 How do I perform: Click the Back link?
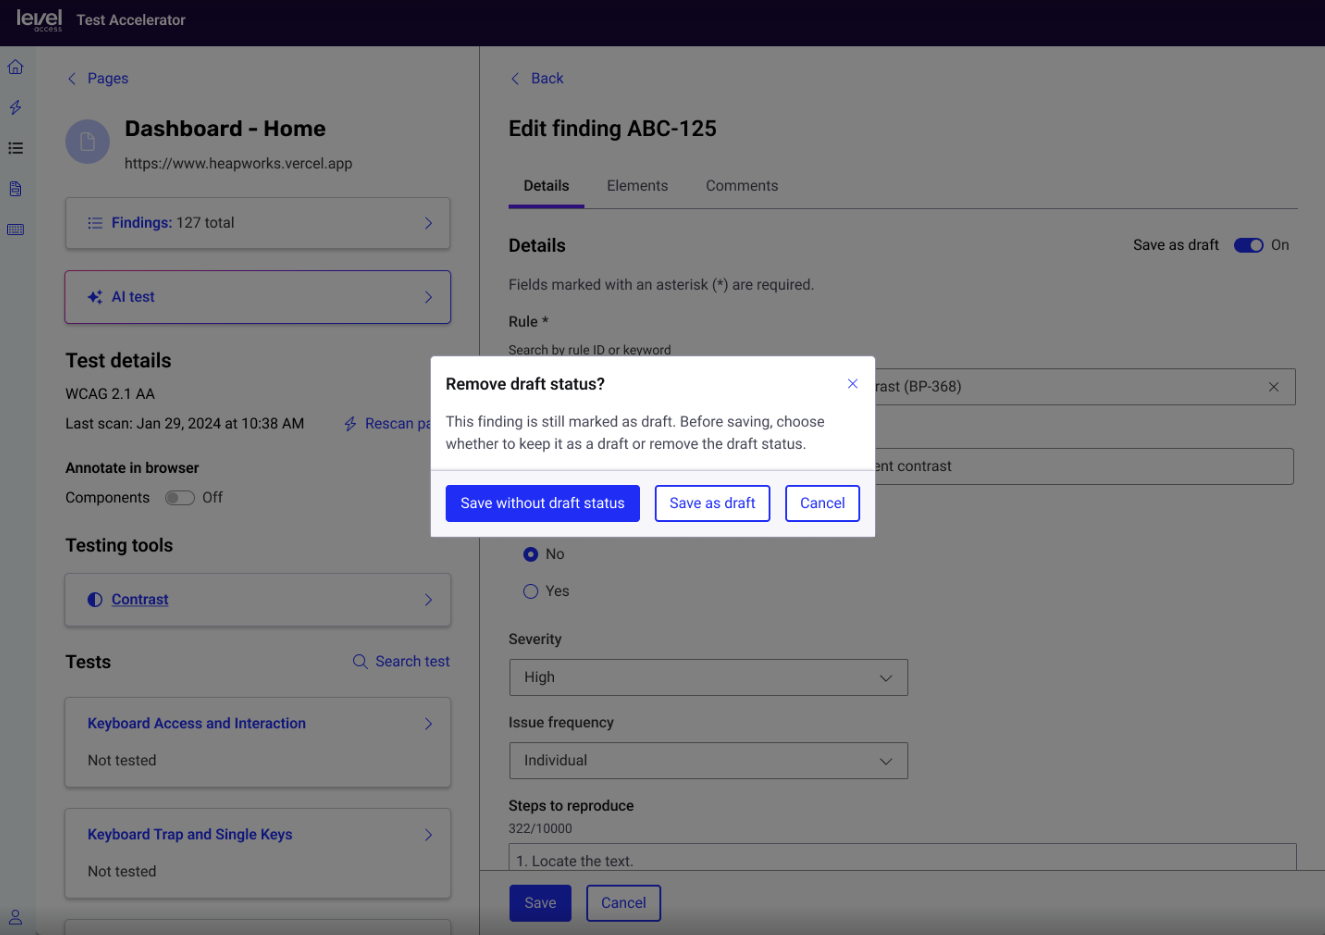[x=537, y=79]
